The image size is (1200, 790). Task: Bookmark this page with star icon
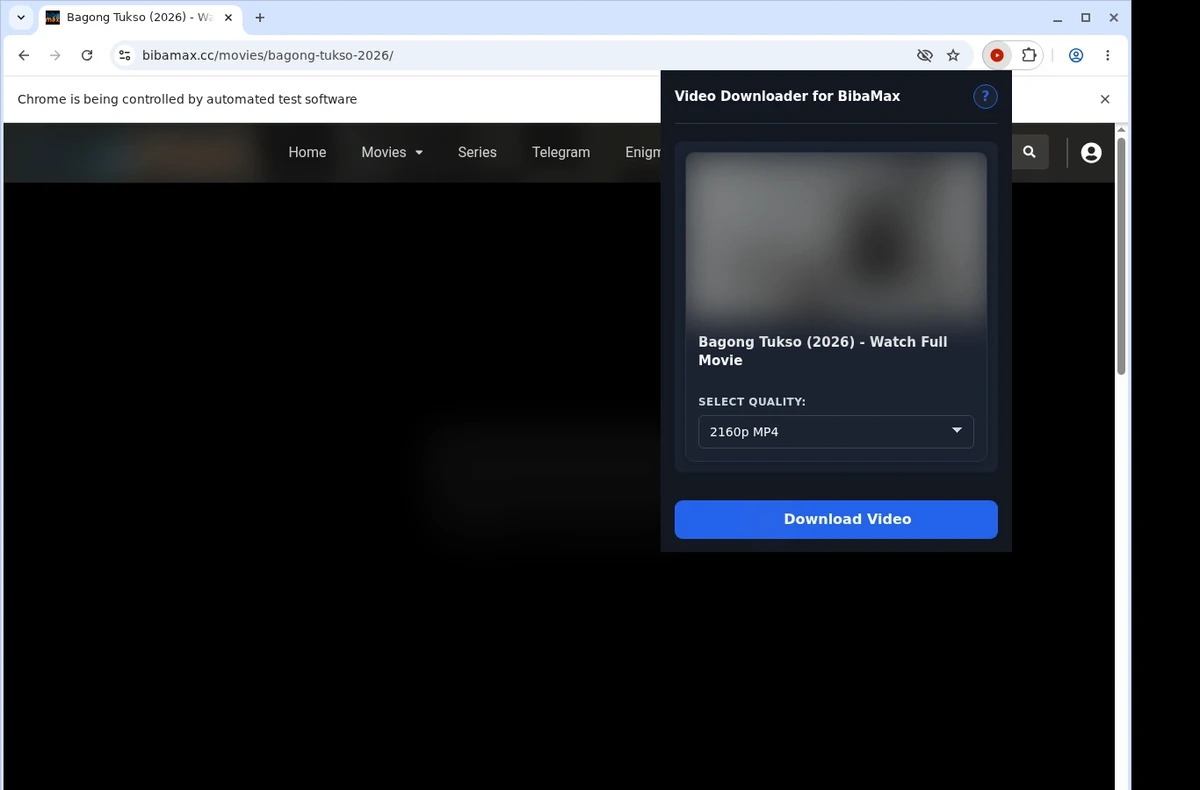point(953,56)
